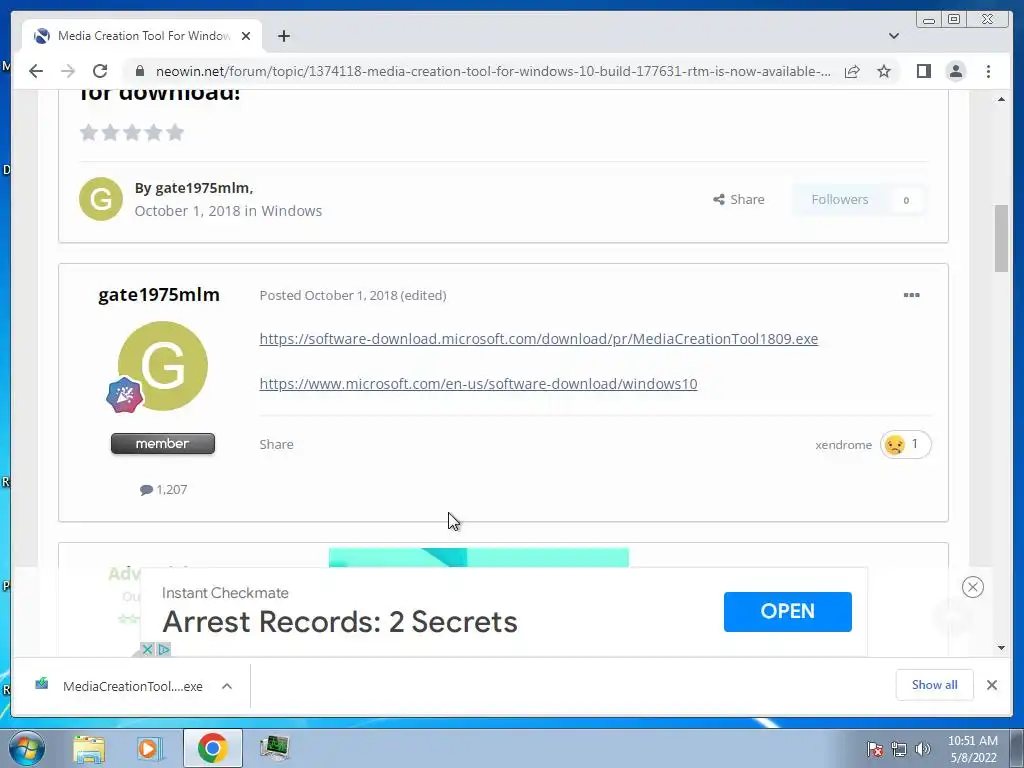
Task: Open the MediaCreationTool1809.exe download link
Action: [539, 339]
